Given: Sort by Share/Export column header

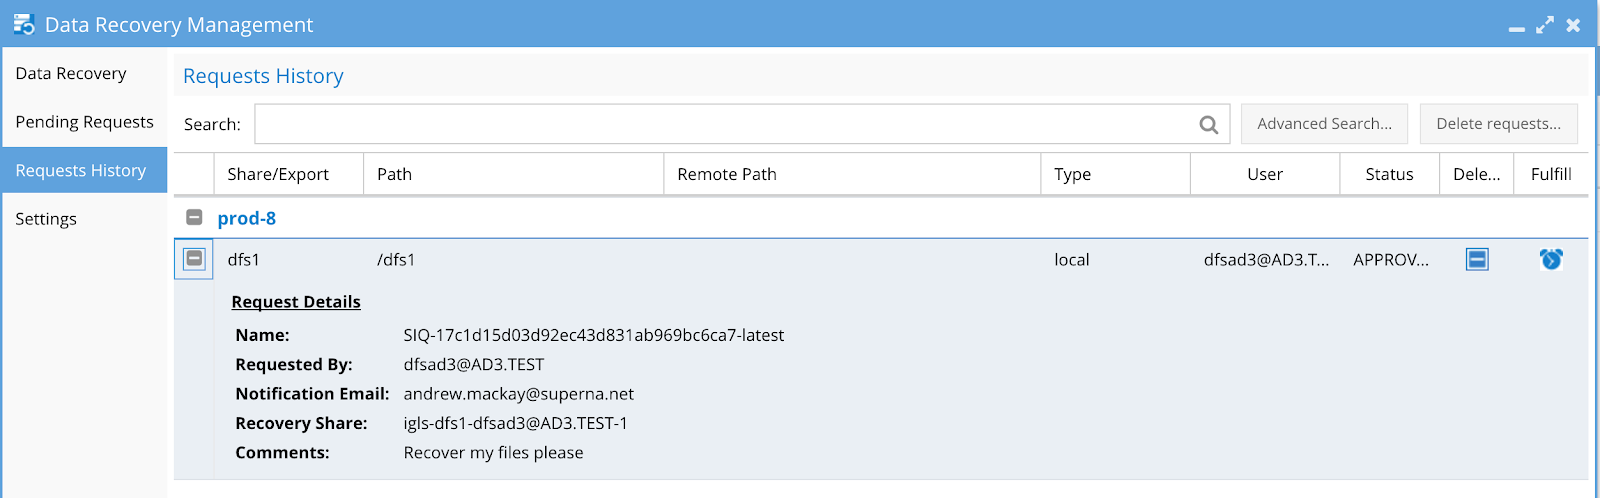Looking at the screenshot, I should pyautogui.click(x=288, y=174).
